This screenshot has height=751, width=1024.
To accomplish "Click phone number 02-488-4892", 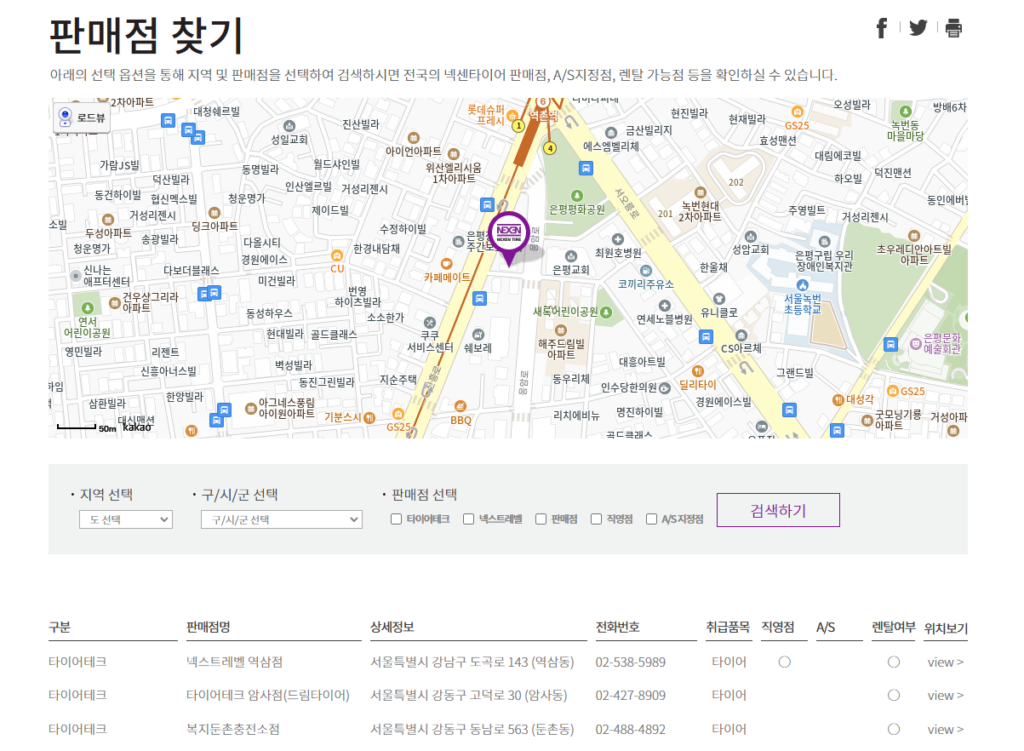I will (x=630, y=729).
